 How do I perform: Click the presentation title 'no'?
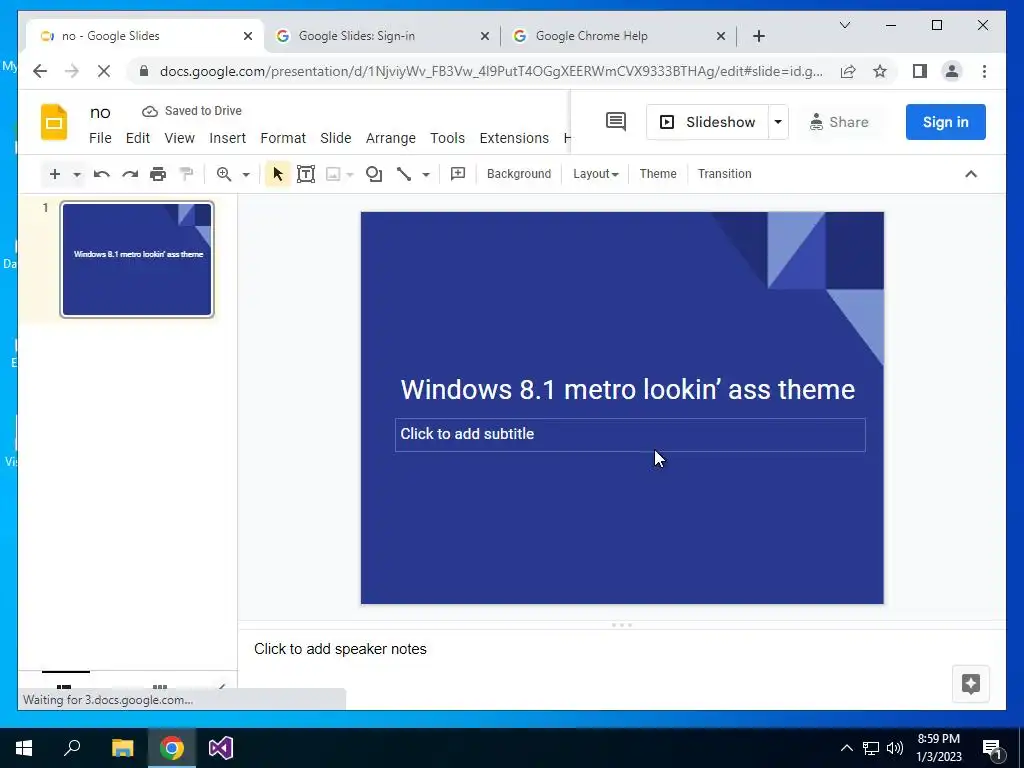(100, 112)
